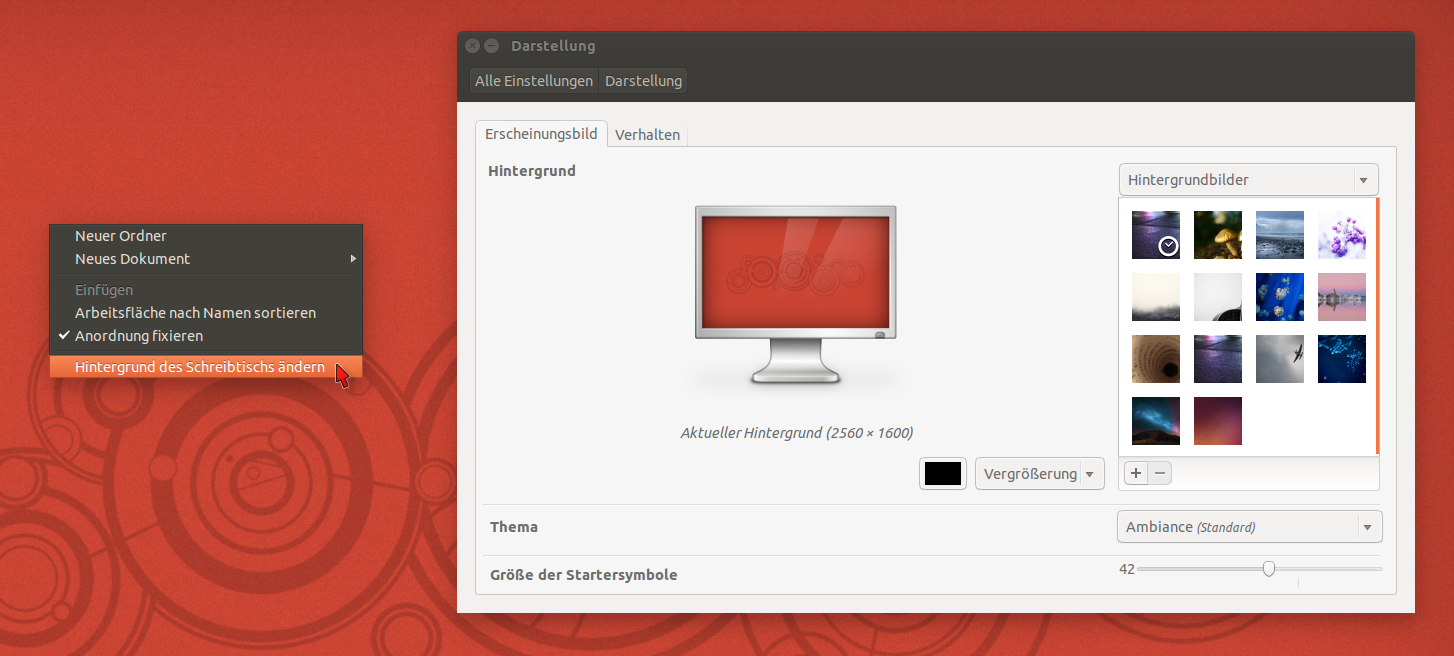Click Arbeitsfläche nach Namen sortieren

tap(206, 313)
